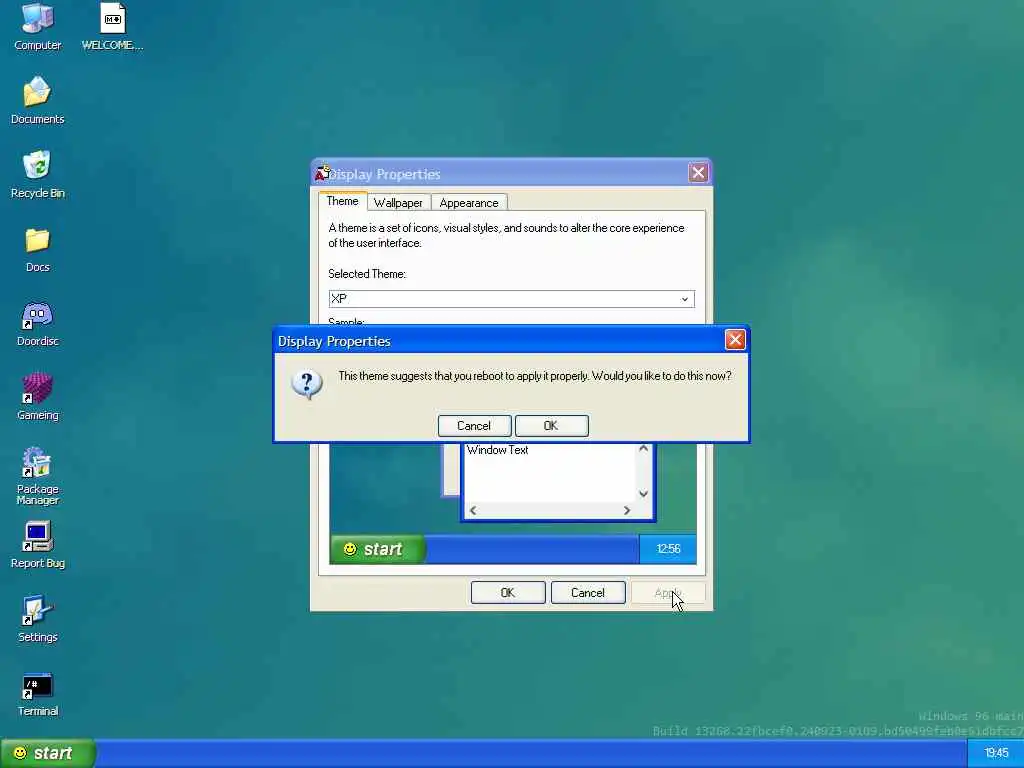The image size is (1024, 768).
Task: Open the Docs folder icon
Action: point(37,249)
